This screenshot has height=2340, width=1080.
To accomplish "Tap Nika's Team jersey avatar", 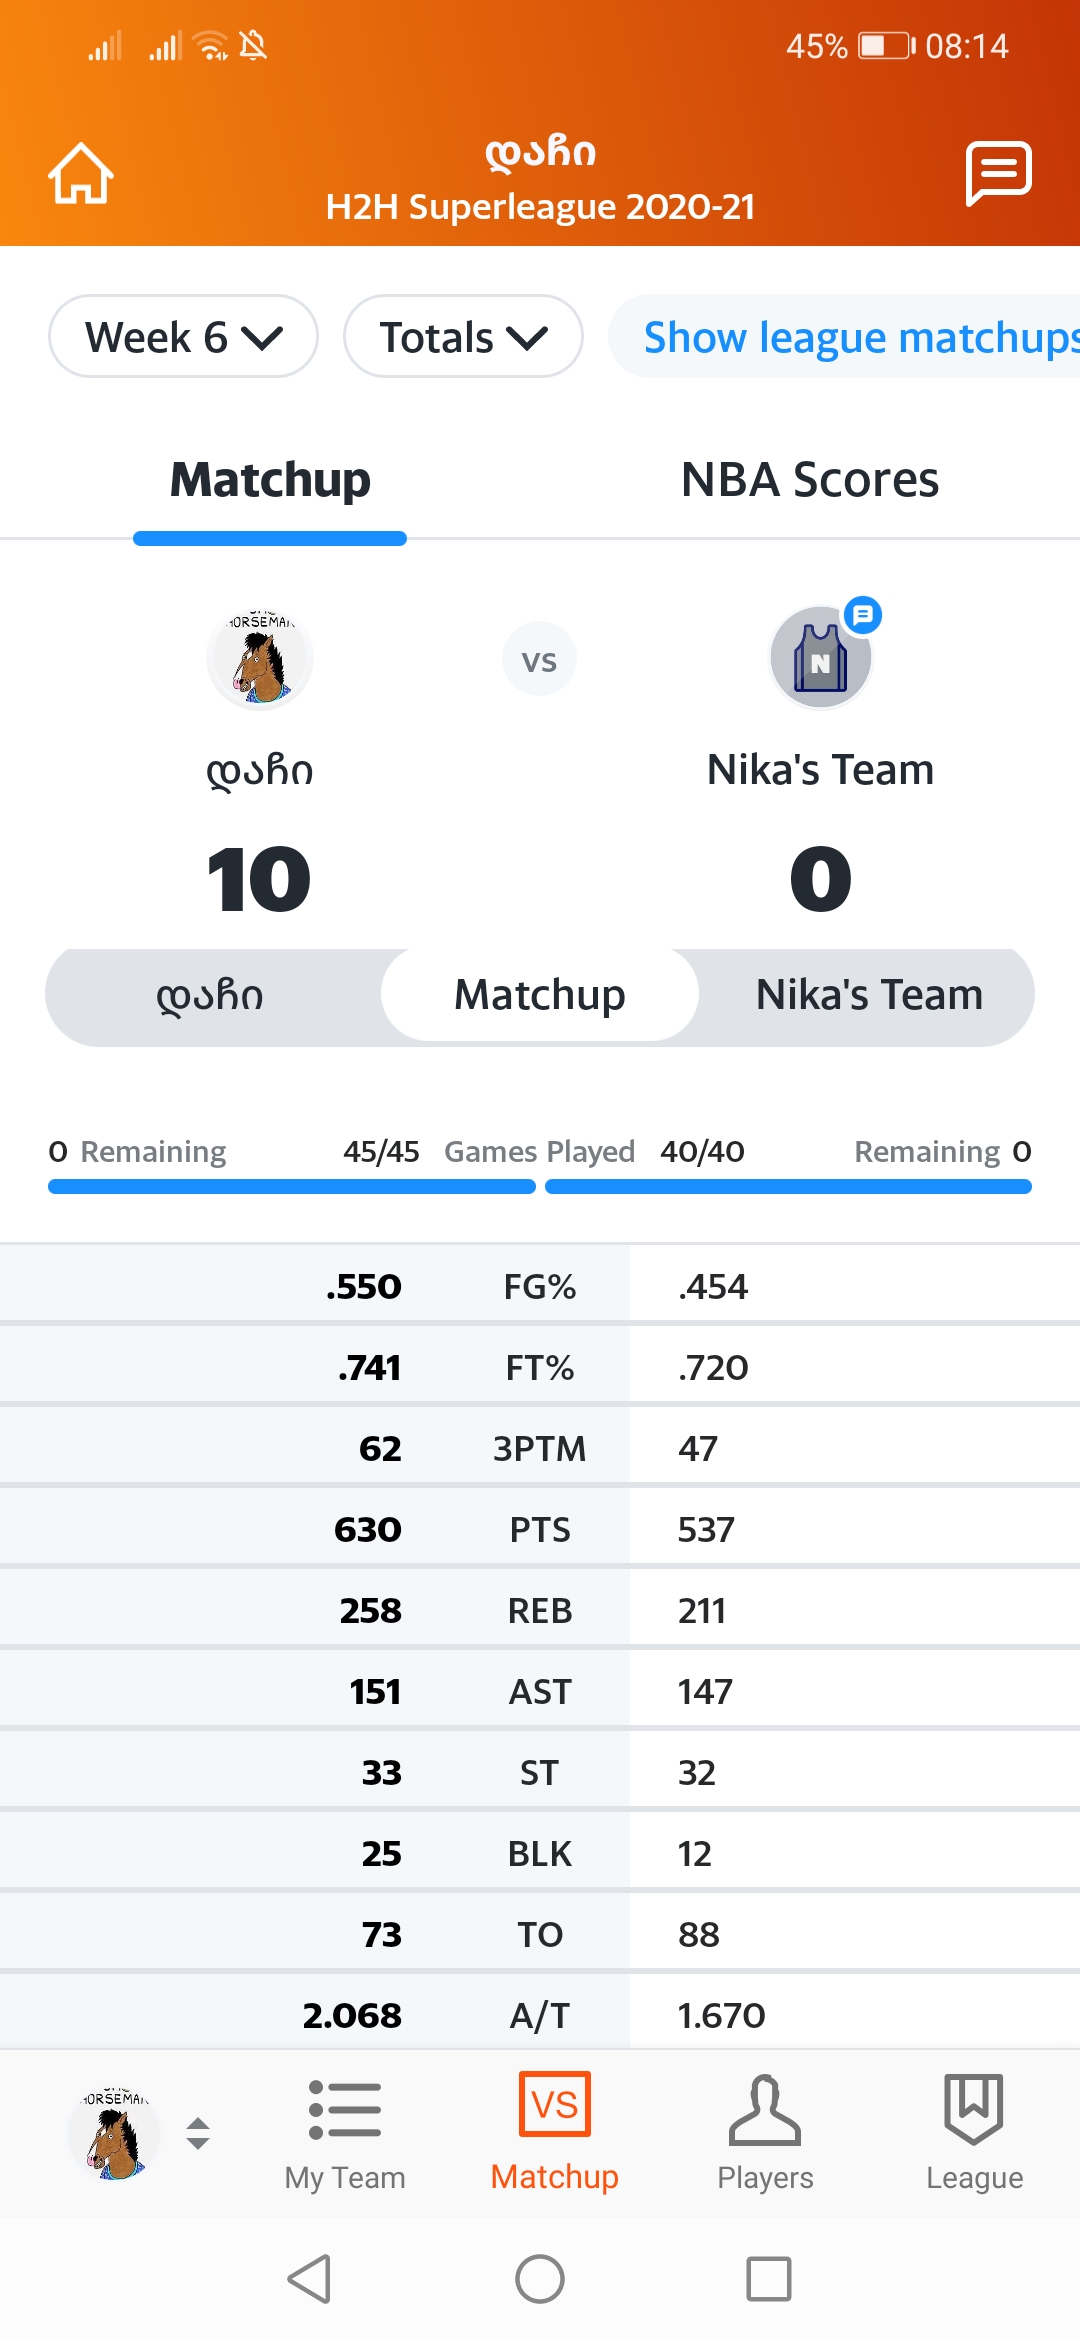I will (x=820, y=658).
